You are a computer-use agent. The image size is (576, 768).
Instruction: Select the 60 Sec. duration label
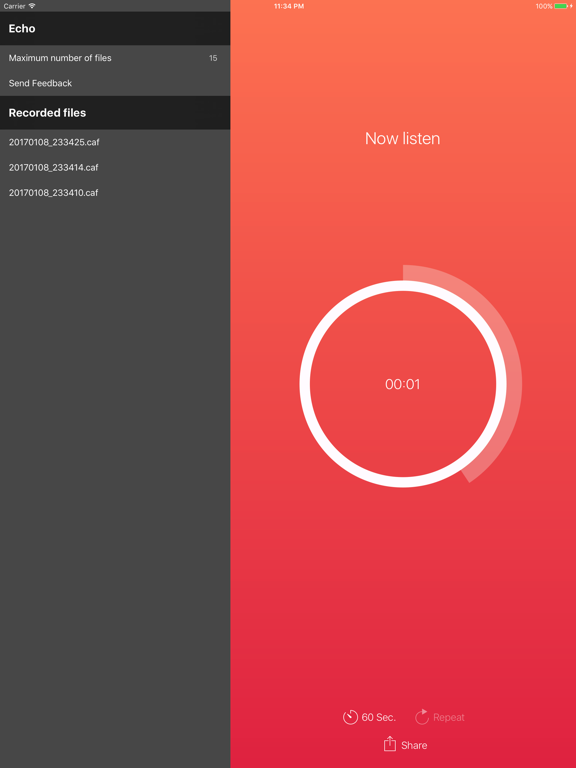[379, 718]
